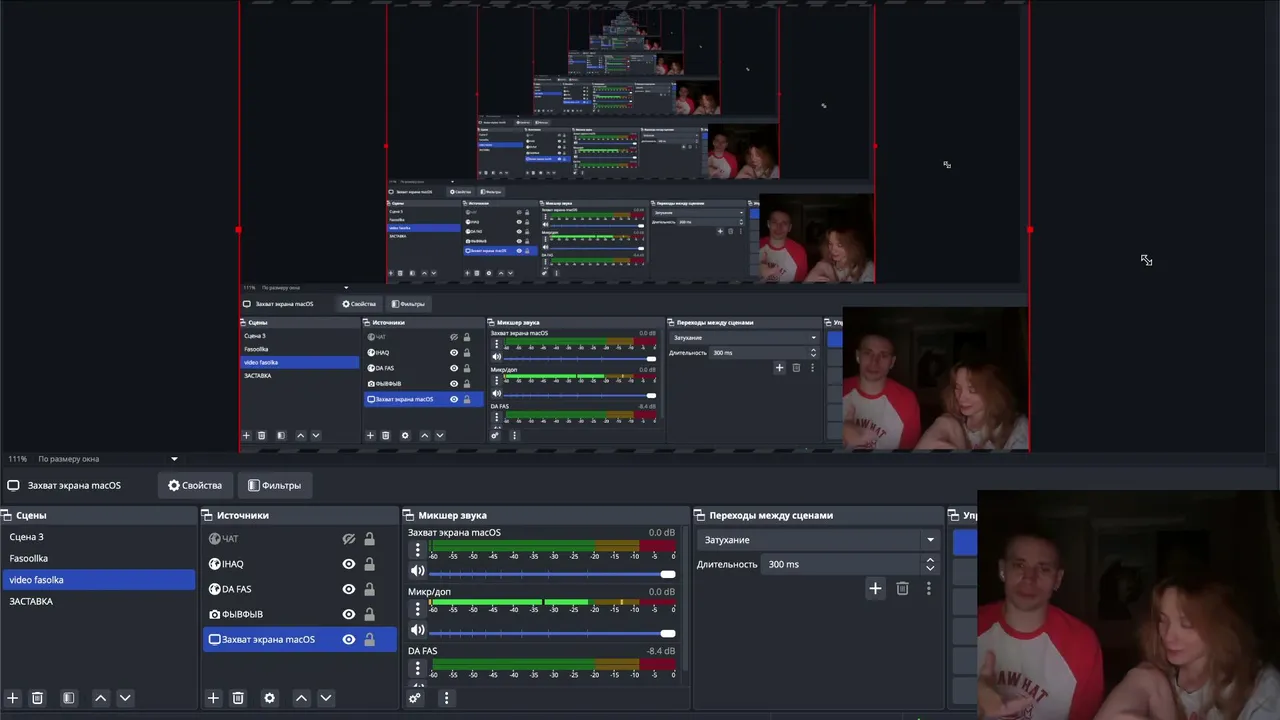Select the Сцена 3 scene

tap(98, 537)
